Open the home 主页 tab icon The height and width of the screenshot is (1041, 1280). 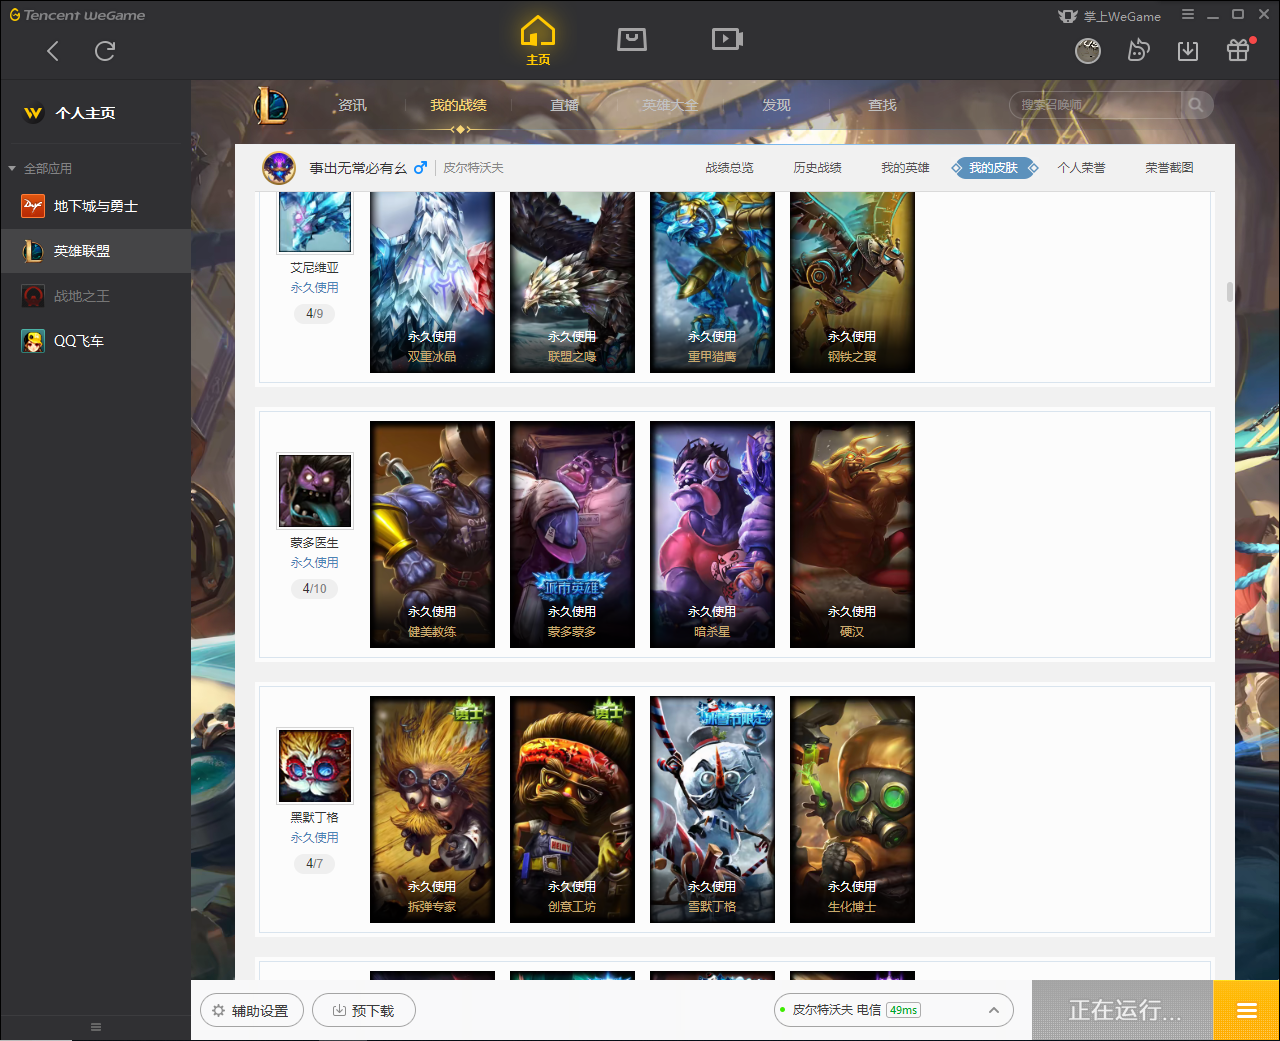(x=538, y=41)
